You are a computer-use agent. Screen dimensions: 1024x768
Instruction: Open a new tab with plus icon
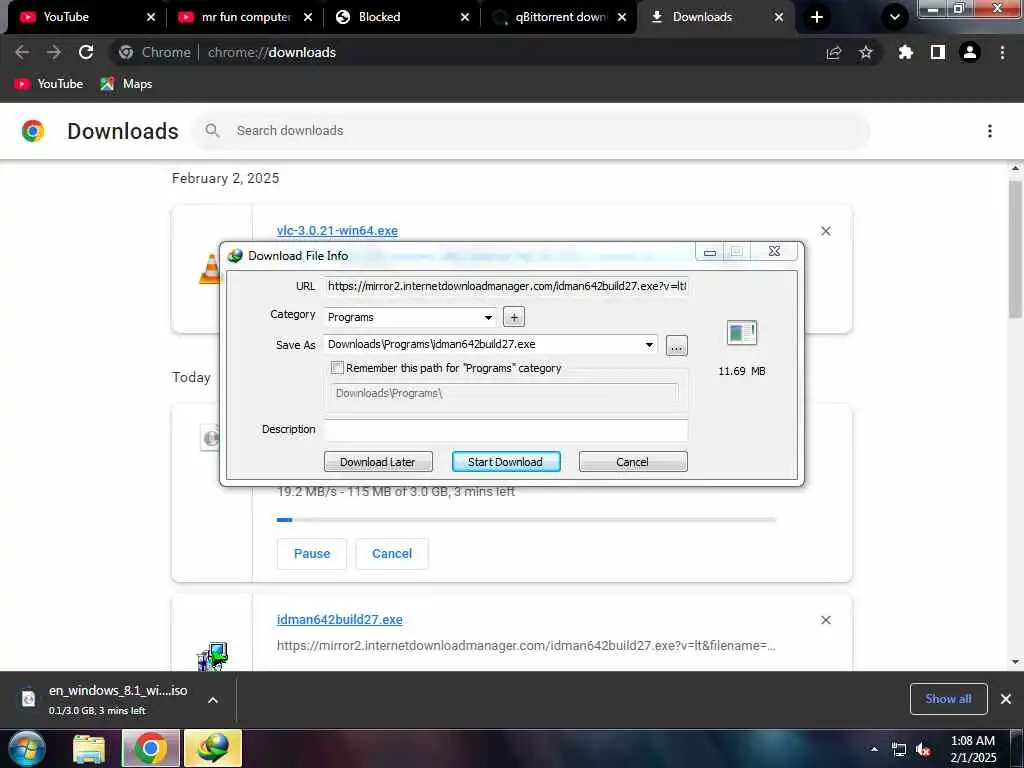816,17
